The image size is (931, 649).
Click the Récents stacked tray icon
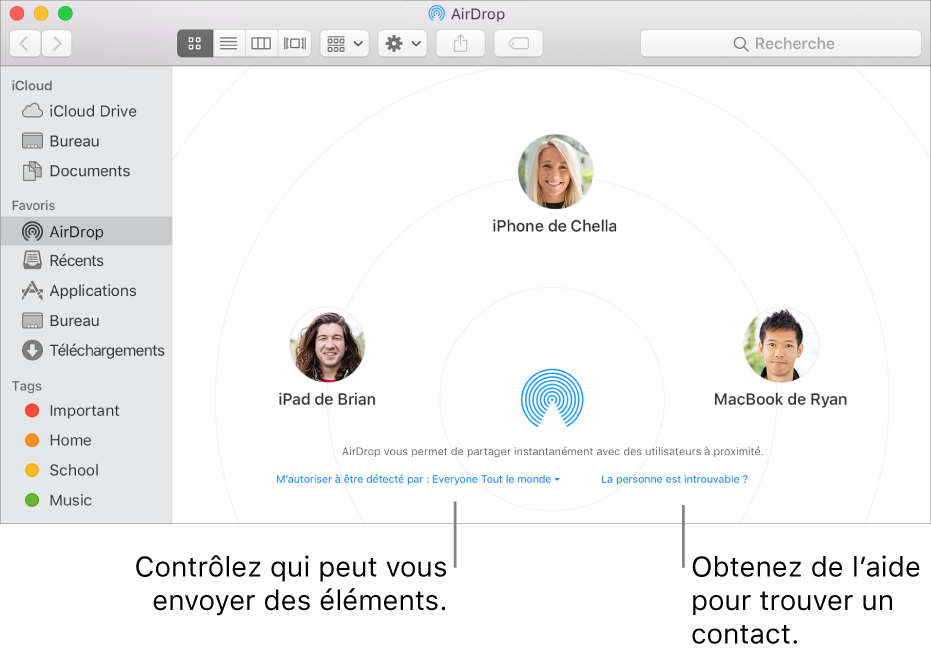click(x=32, y=260)
